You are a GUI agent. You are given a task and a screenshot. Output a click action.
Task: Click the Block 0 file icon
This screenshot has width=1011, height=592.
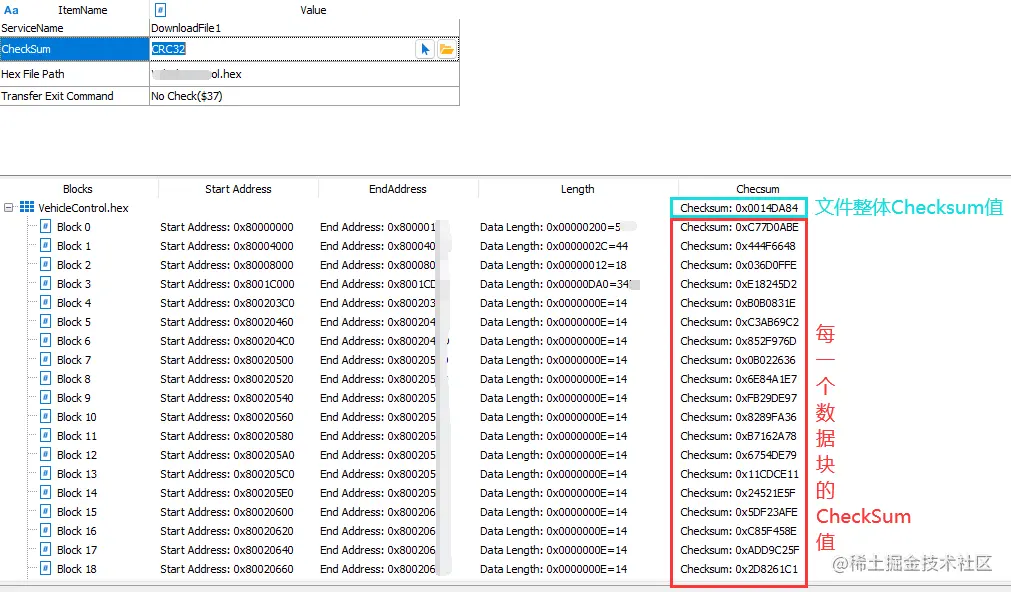point(46,226)
